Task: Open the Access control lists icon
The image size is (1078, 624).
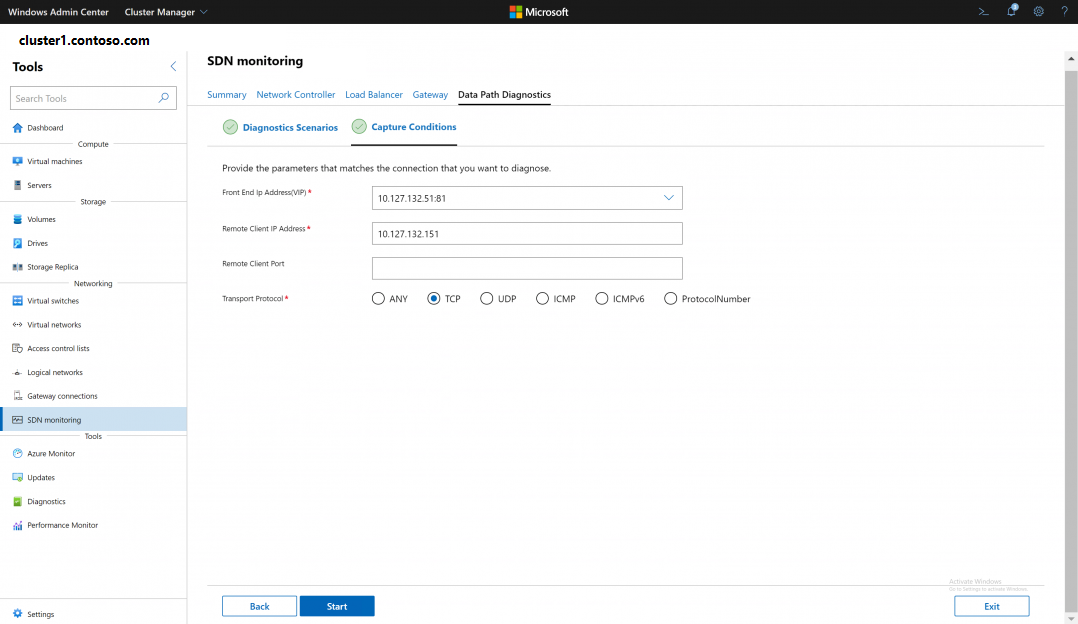Action: [17, 348]
